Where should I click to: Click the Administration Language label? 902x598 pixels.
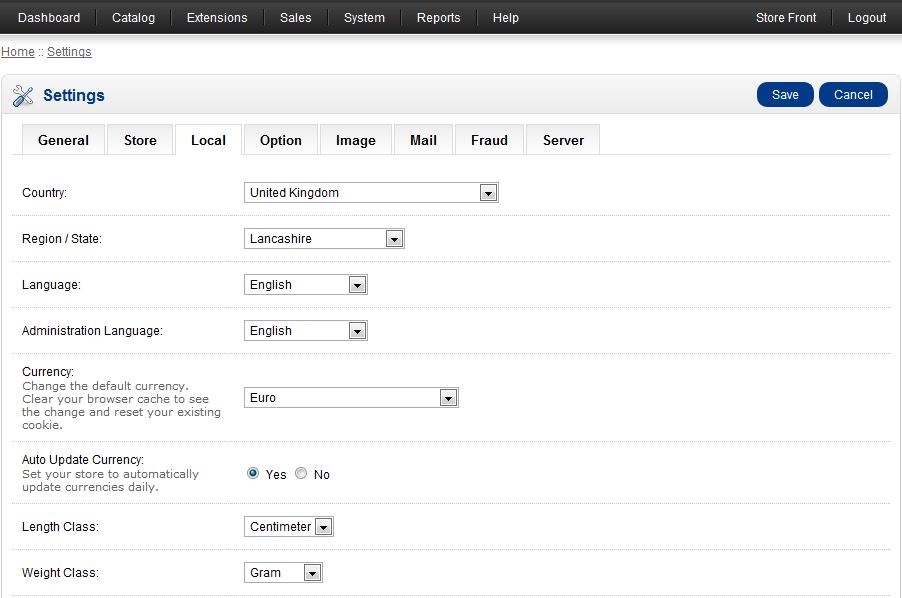92,331
